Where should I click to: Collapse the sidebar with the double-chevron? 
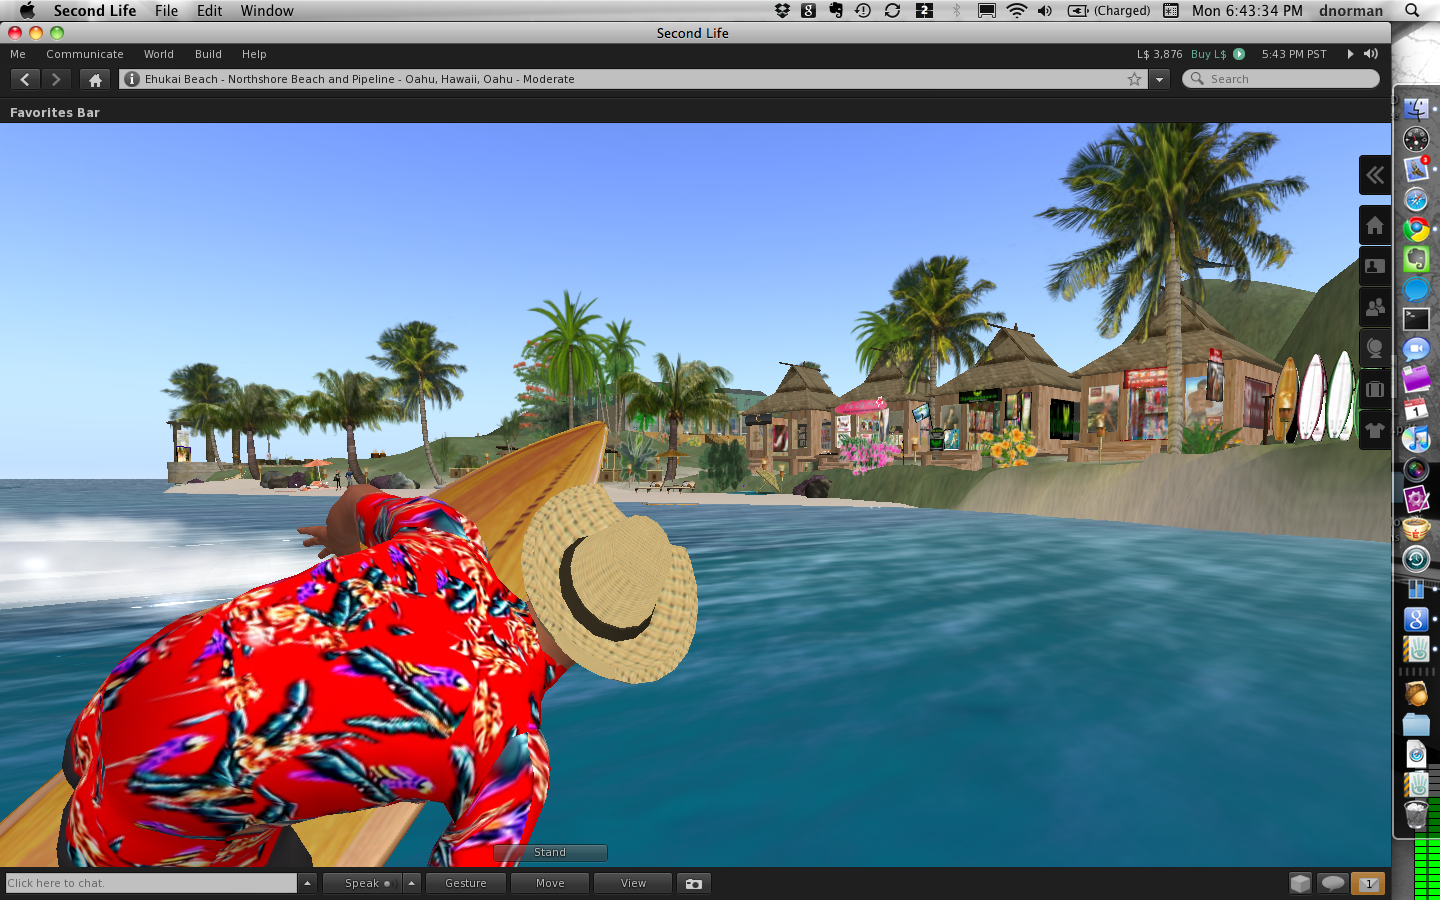[x=1375, y=175]
